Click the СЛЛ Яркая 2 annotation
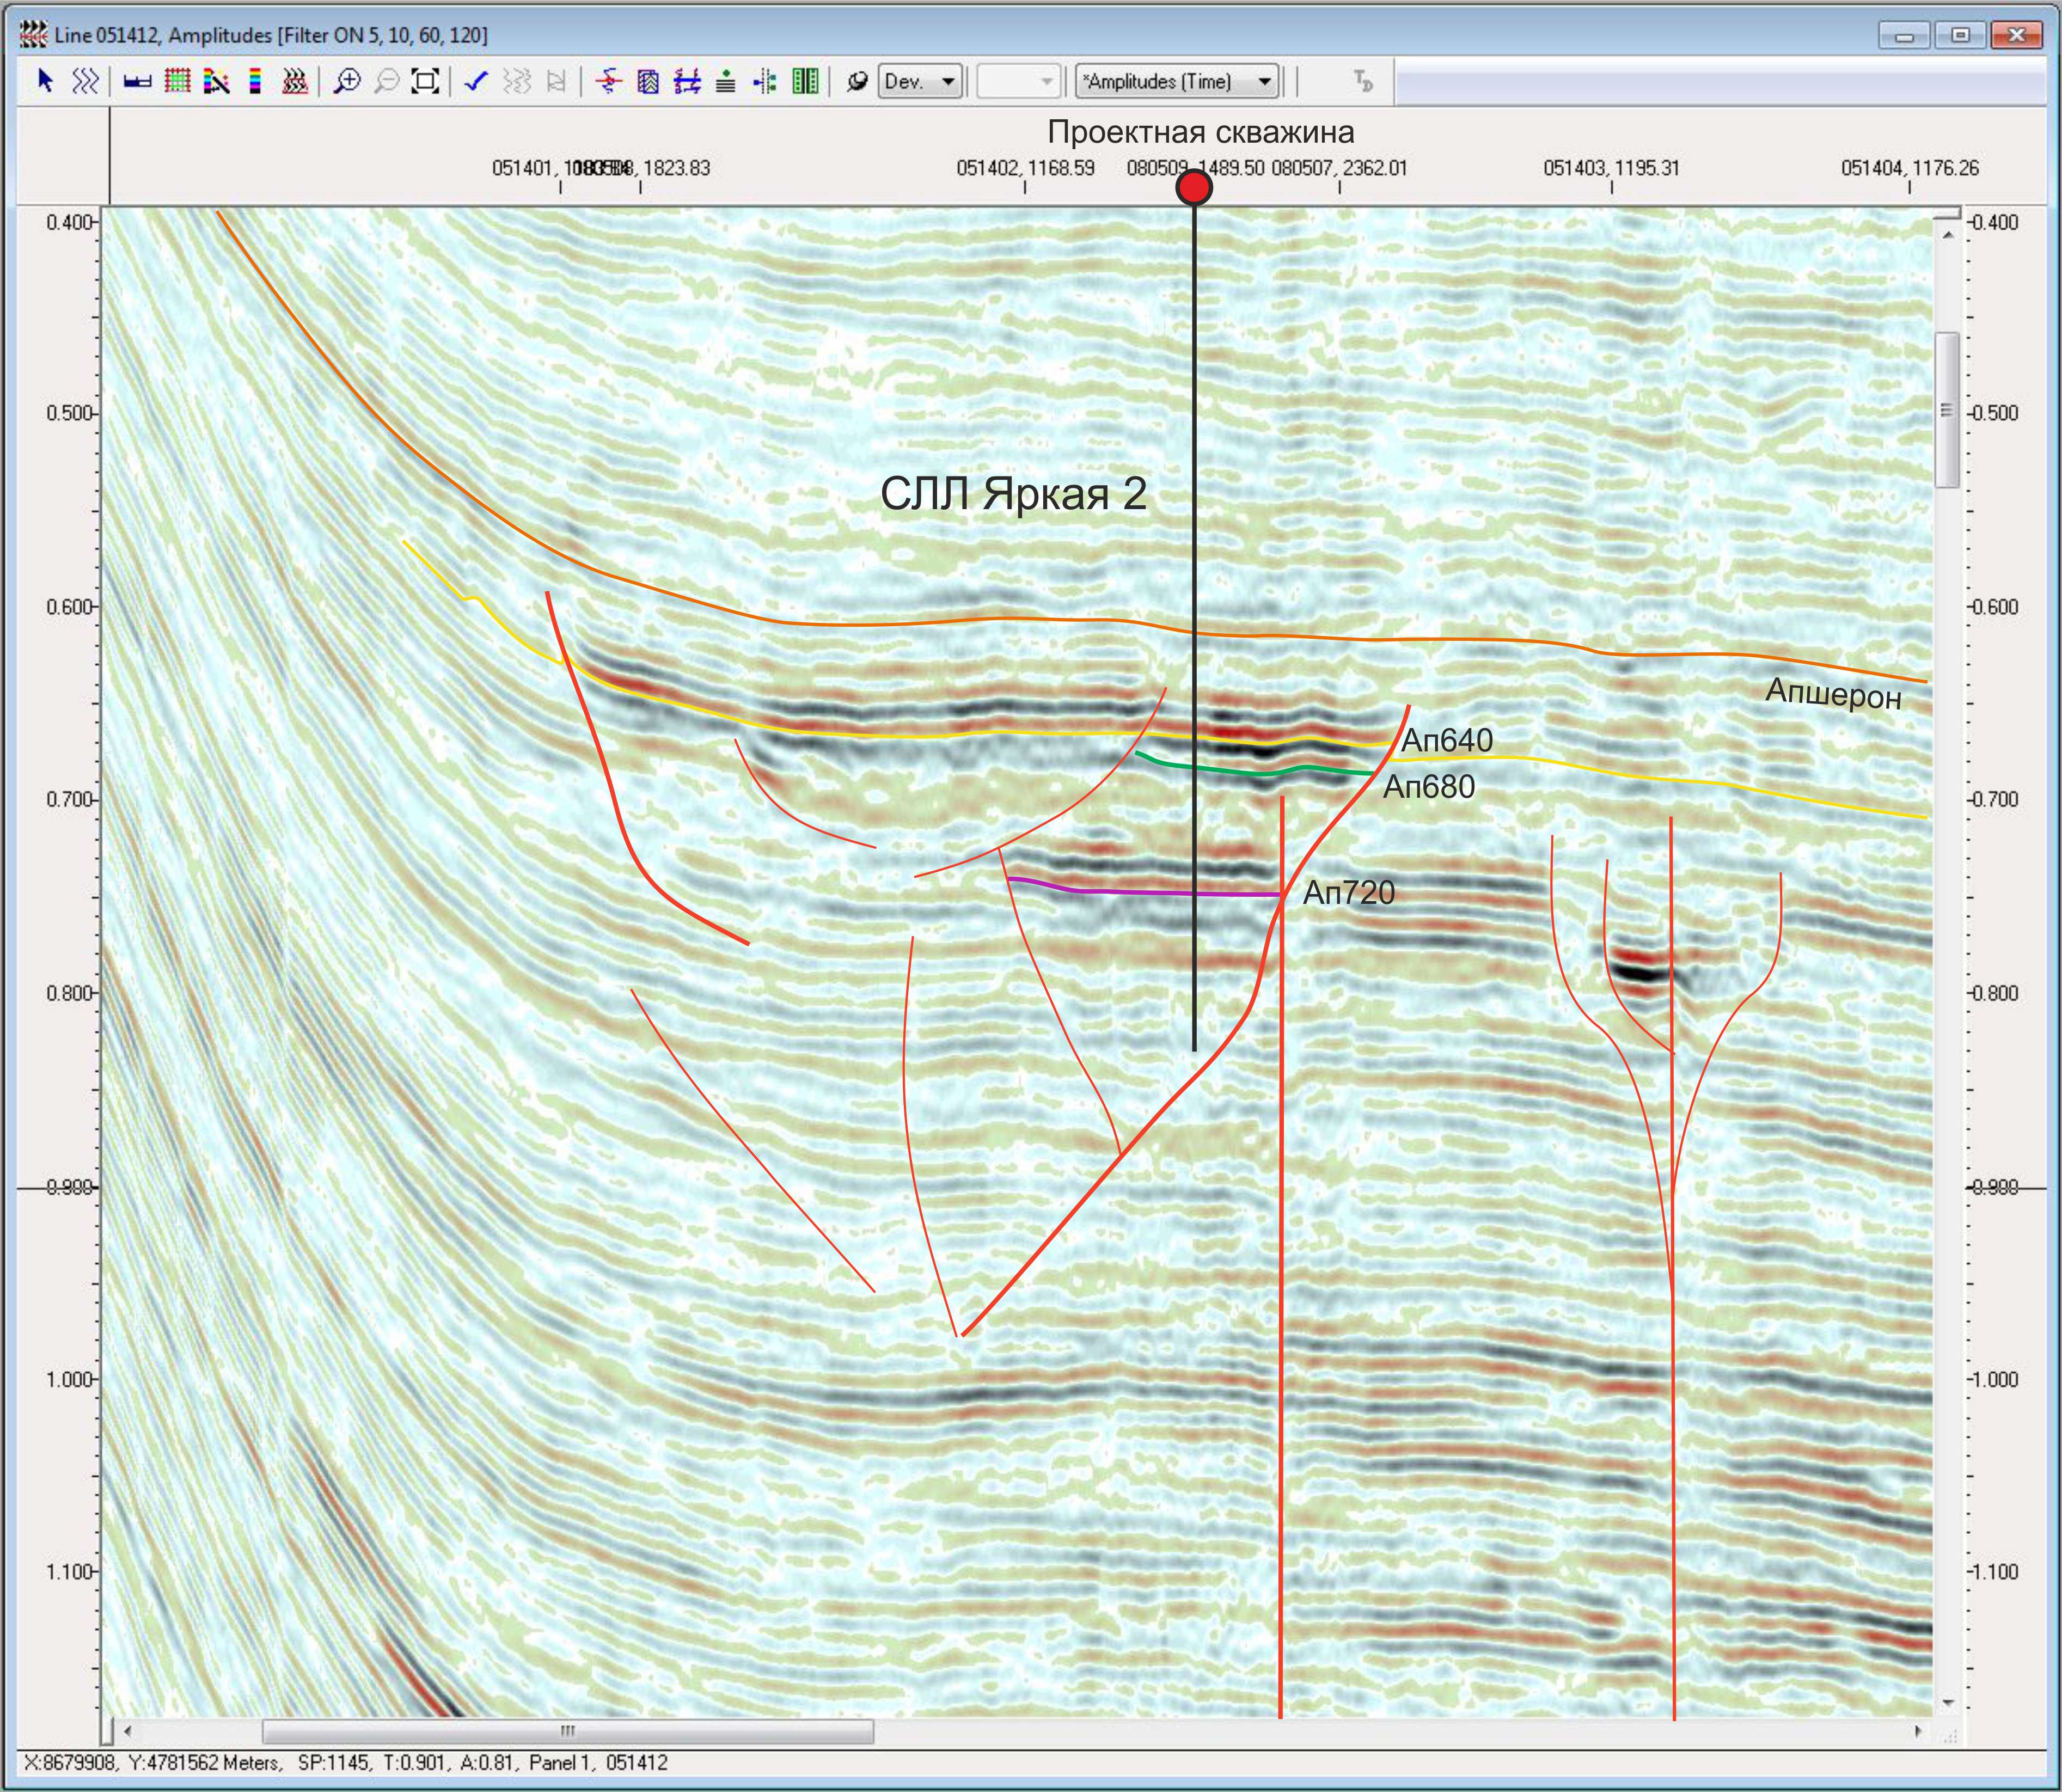Screen dimensions: 2062x1792 pos(1013,494)
